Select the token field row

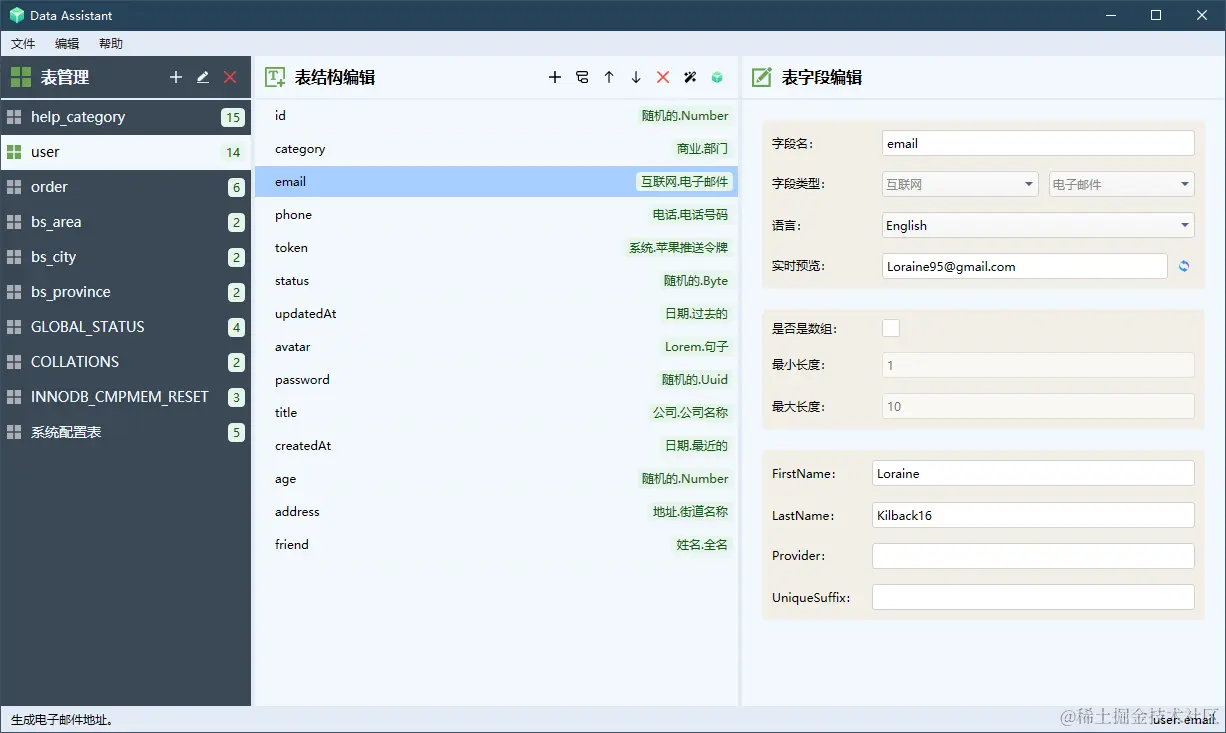(496, 248)
